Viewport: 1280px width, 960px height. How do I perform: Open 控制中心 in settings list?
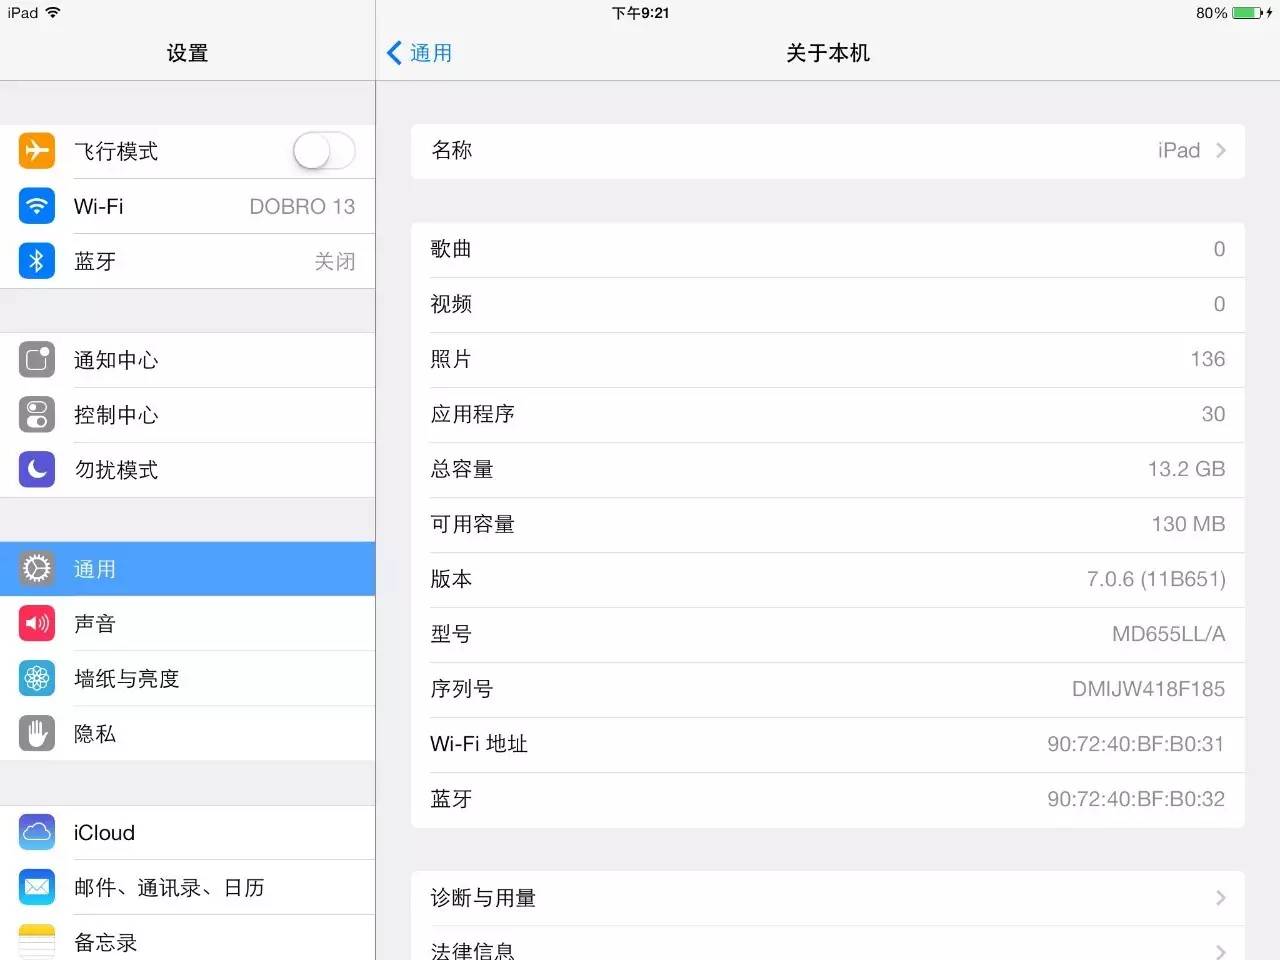point(188,415)
